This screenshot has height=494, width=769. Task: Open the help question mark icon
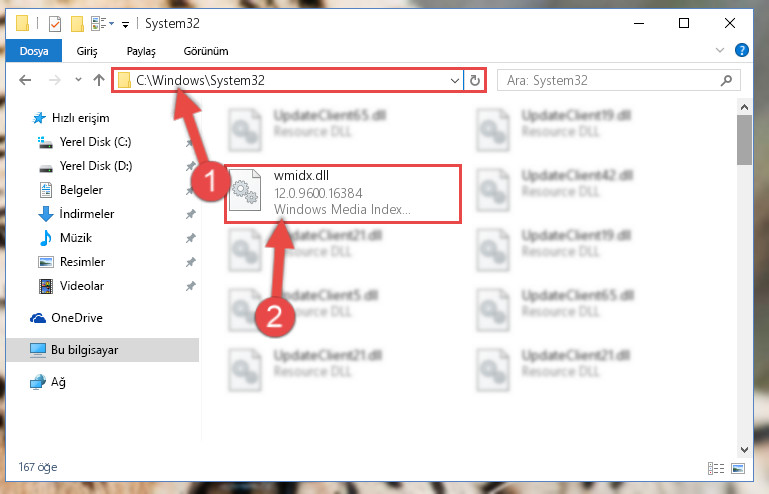coord(742,50)
